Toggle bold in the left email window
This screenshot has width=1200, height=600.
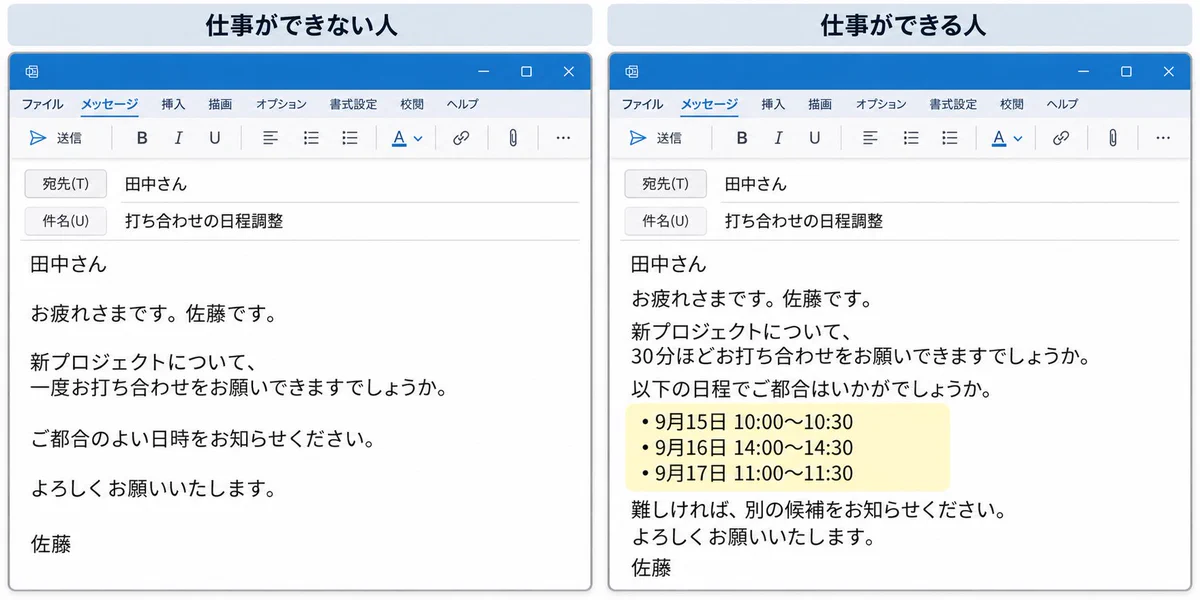point(142,138)
